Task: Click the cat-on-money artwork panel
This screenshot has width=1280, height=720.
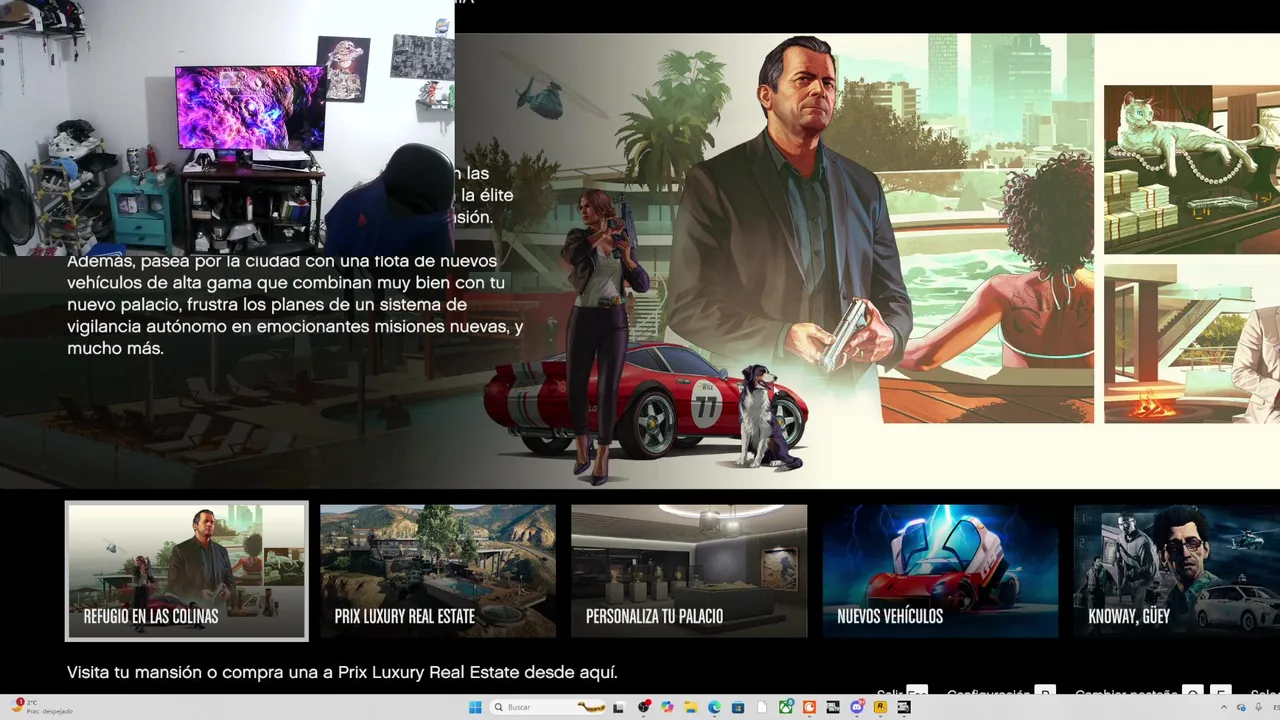Action: pyautogui.click(x=1192, y=169)
